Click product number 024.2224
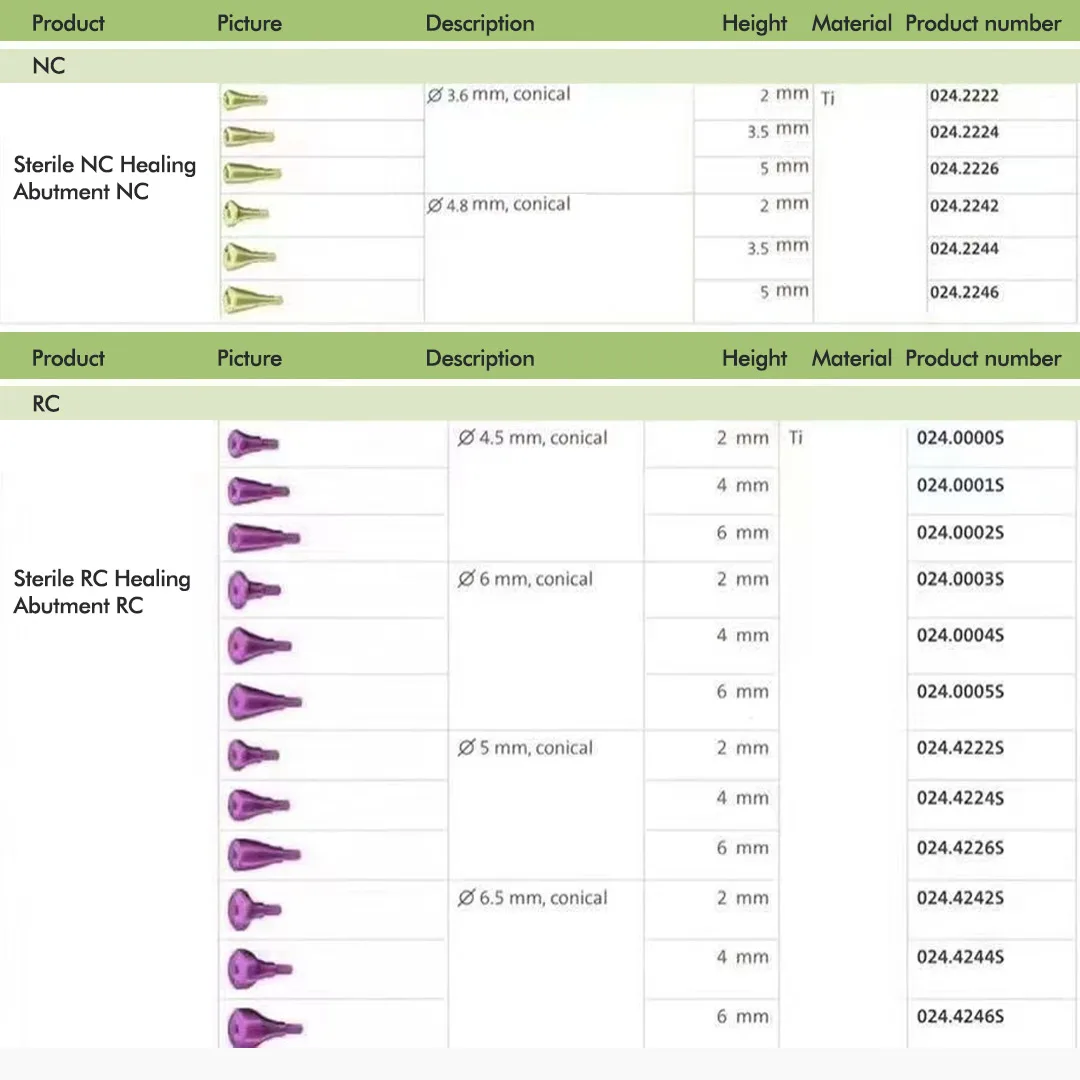The height and width of the screenshot is (1080, 1080). point(964,132)
